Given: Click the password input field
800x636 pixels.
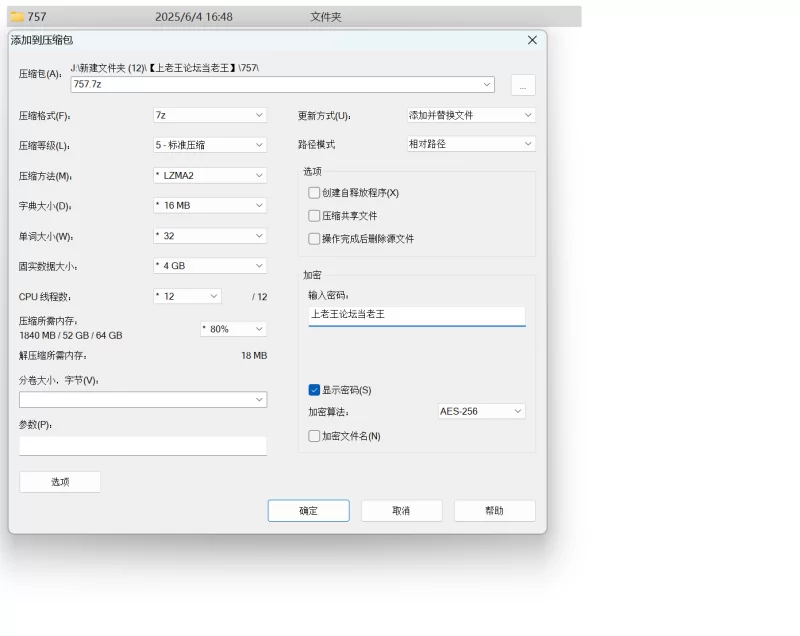Looking at the screenshot, I should [x=417, y=315].
